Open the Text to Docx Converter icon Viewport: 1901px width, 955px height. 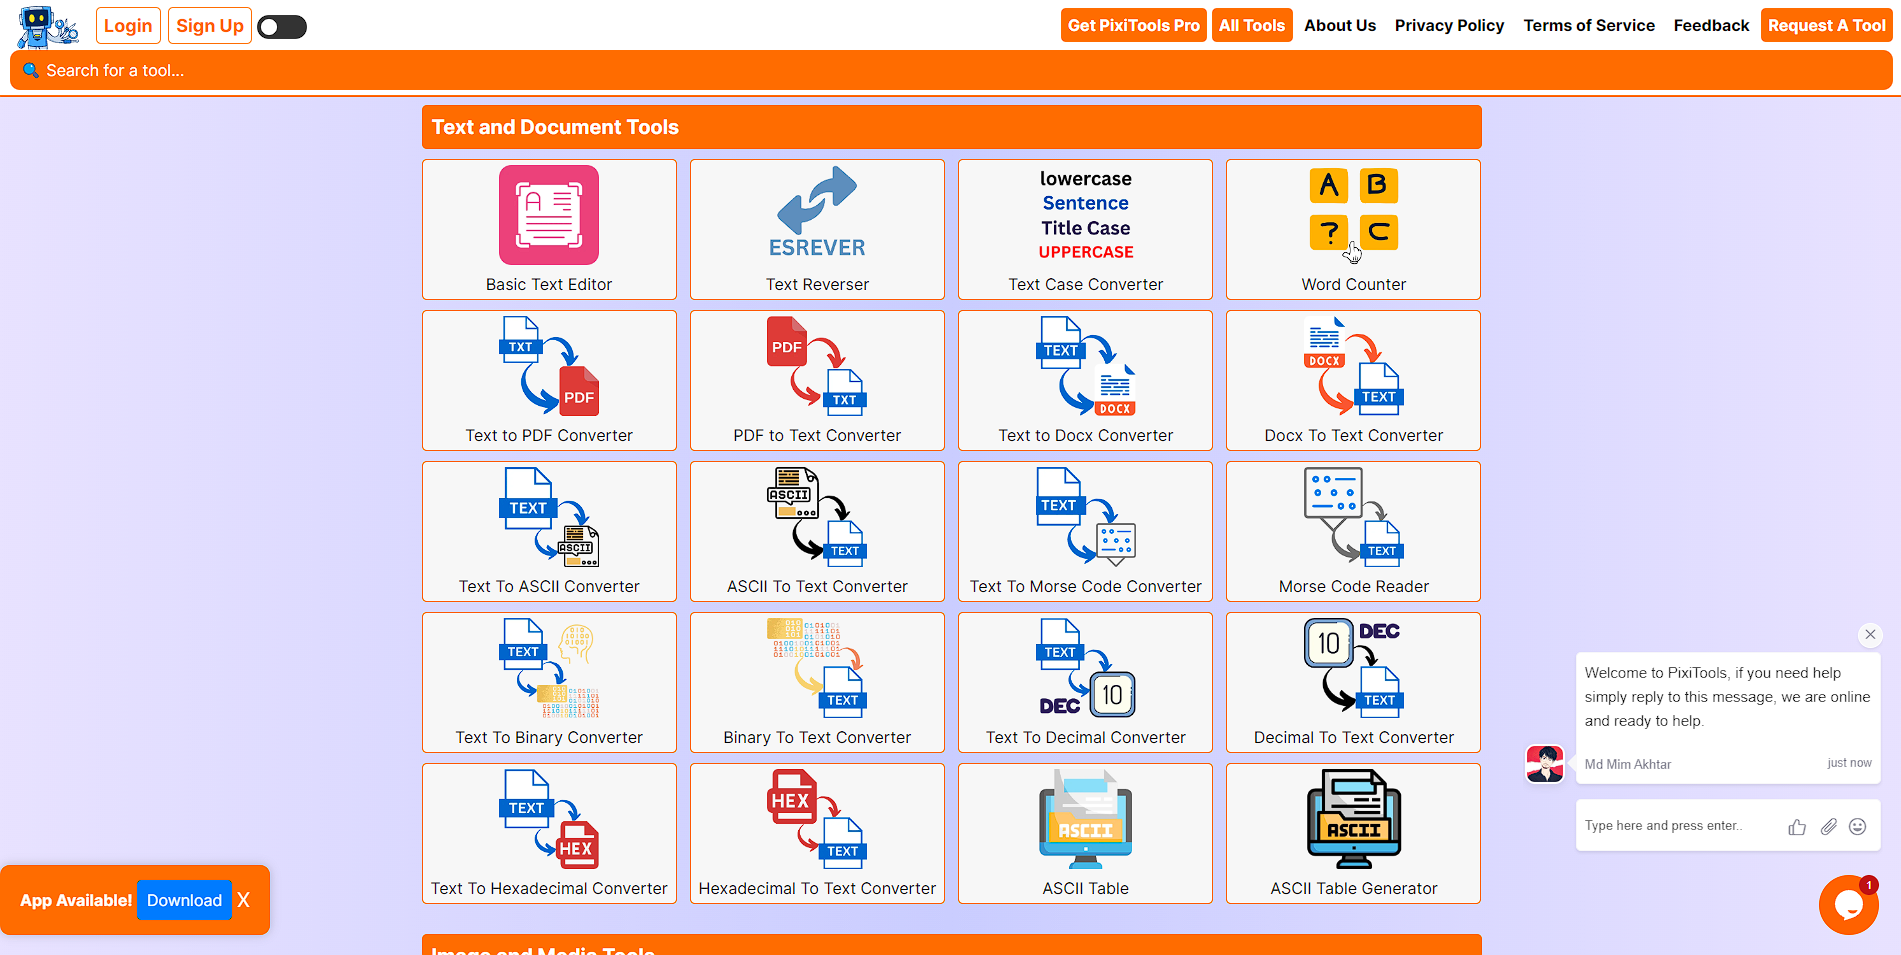tap(1085, 366)
